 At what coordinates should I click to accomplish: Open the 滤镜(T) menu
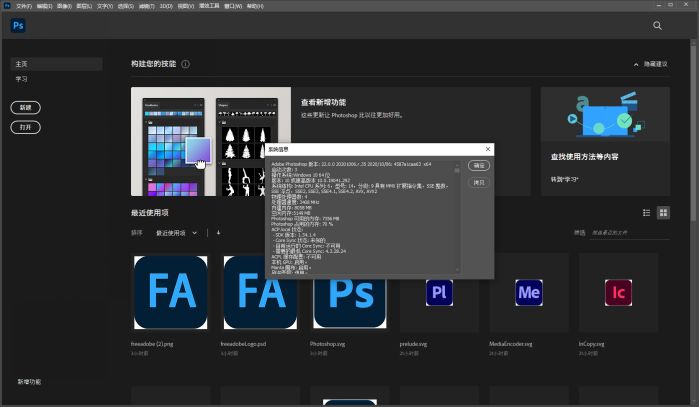point(146,6)
